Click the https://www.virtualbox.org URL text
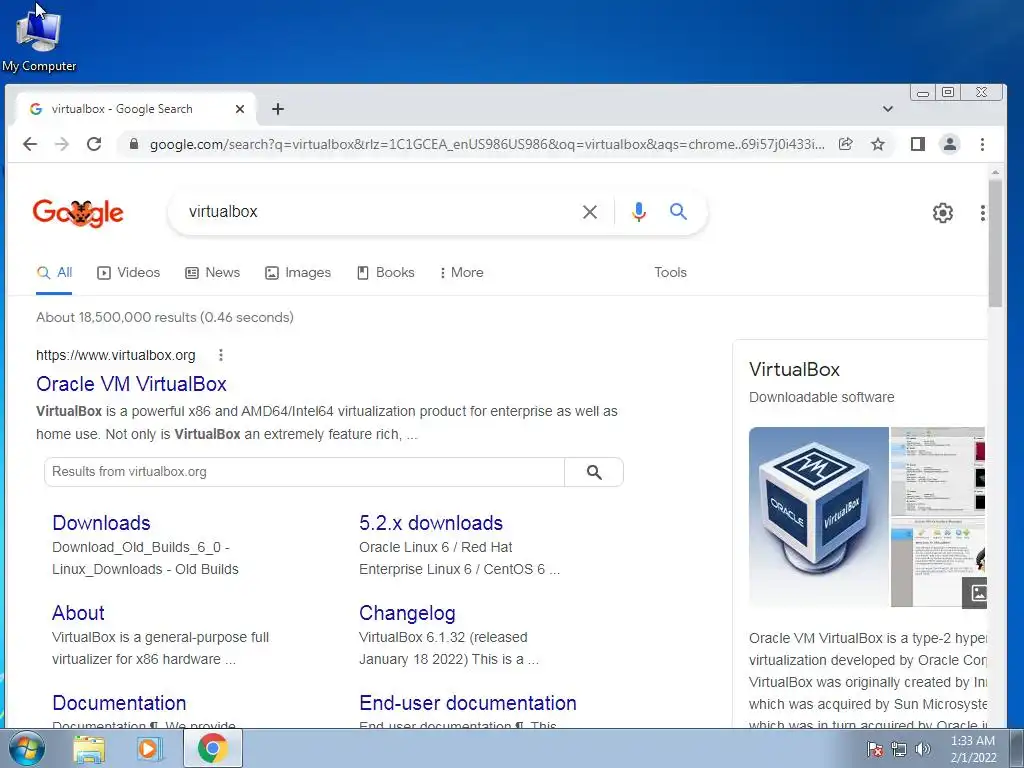The image size is (1024, 768). tap(116, 355)
